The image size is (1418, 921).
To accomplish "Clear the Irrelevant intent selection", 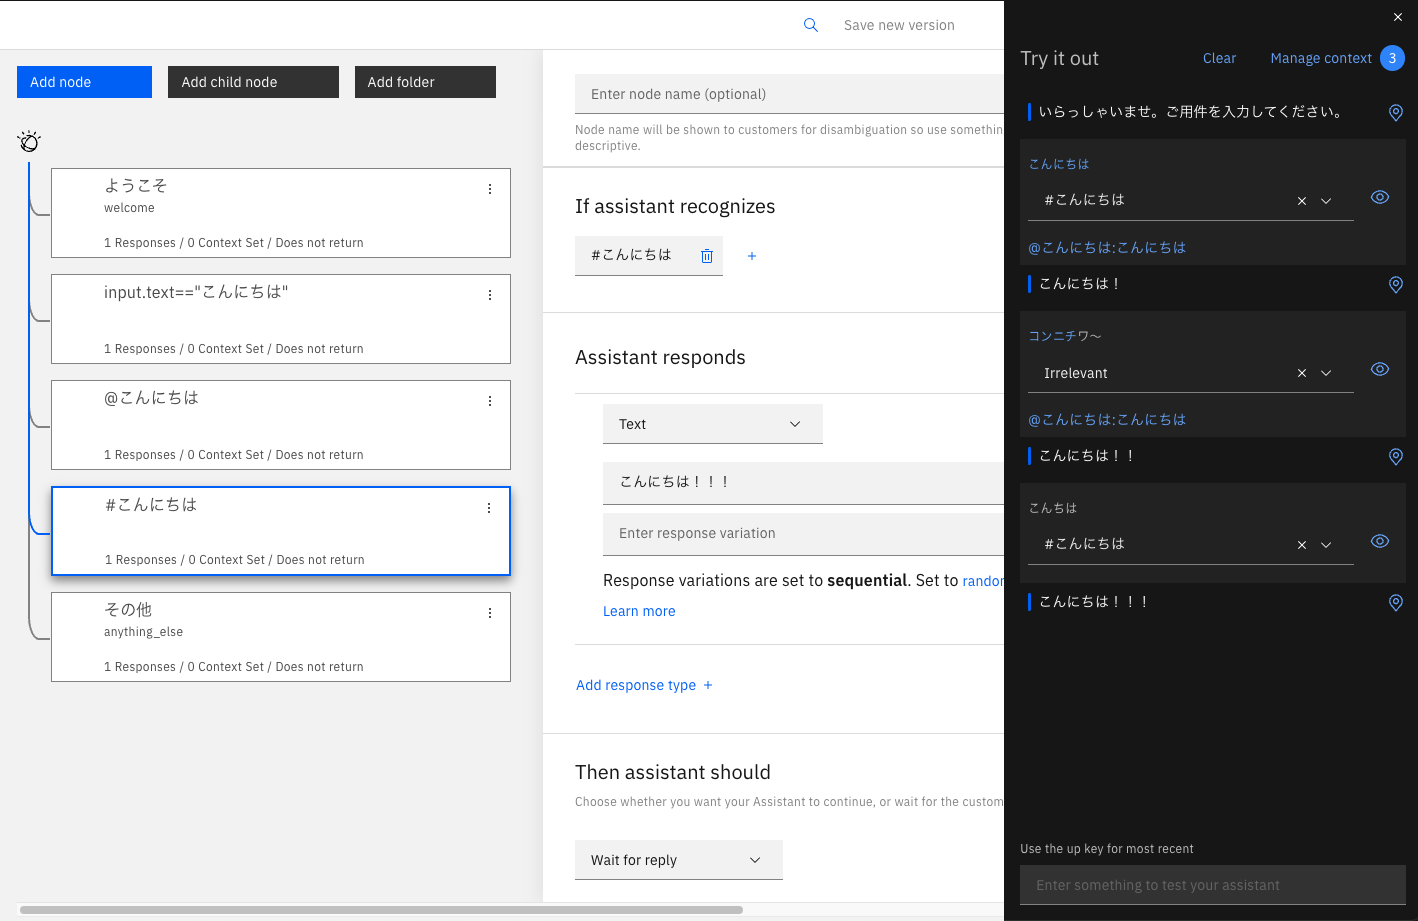I will click(1302, 373).
